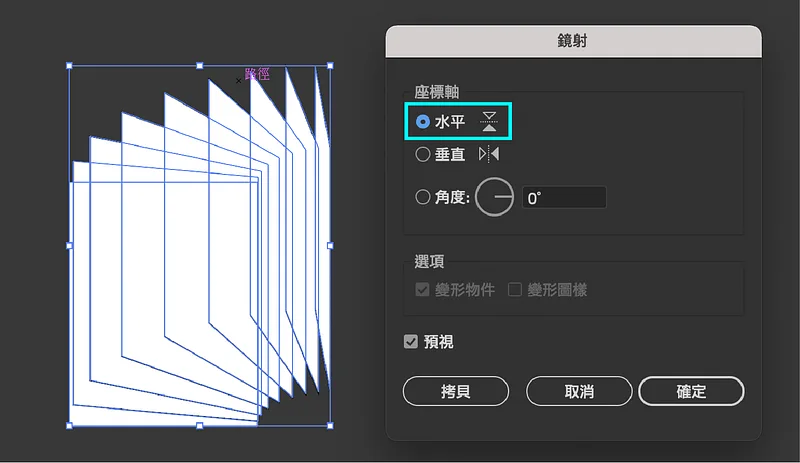Click the 取消 cancel button
800x463 pixels.
[579, 391]
